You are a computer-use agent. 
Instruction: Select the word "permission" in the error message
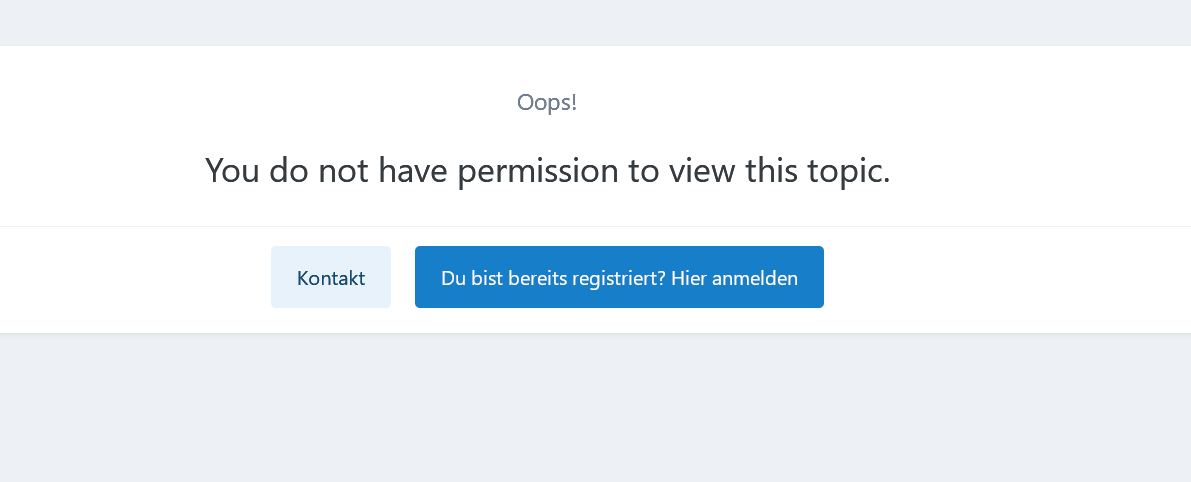(538, 171)
